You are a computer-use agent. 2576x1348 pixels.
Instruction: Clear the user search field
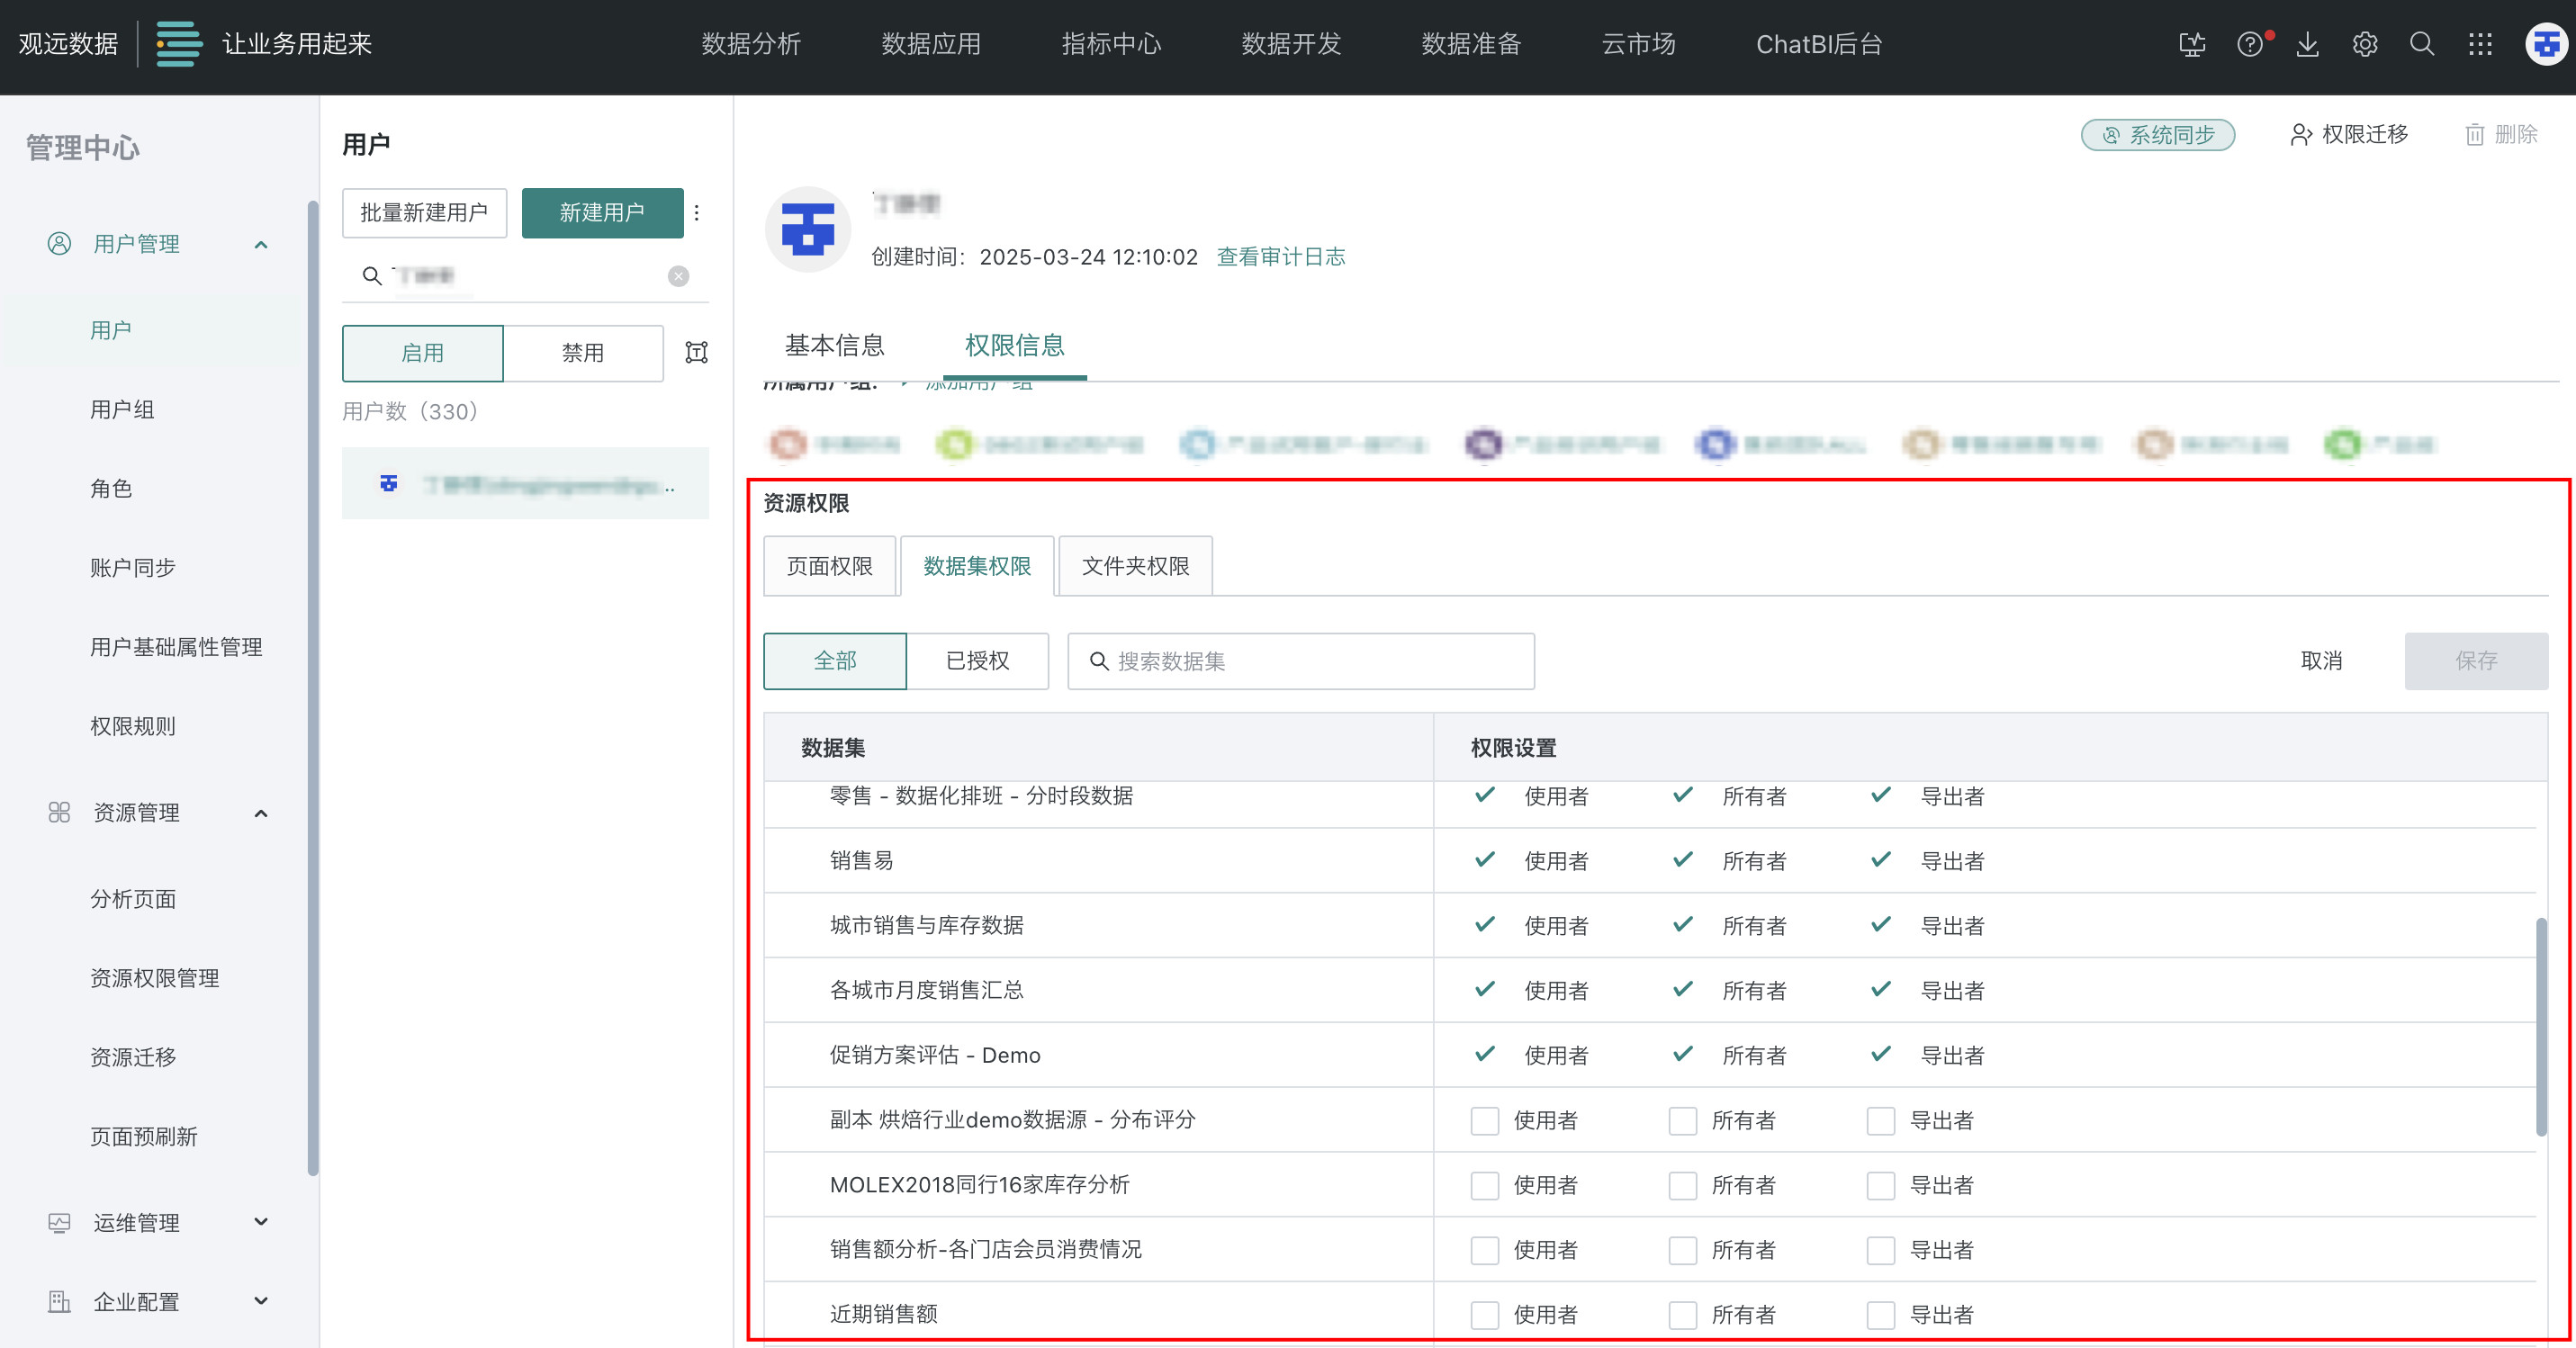click(678, 276)
